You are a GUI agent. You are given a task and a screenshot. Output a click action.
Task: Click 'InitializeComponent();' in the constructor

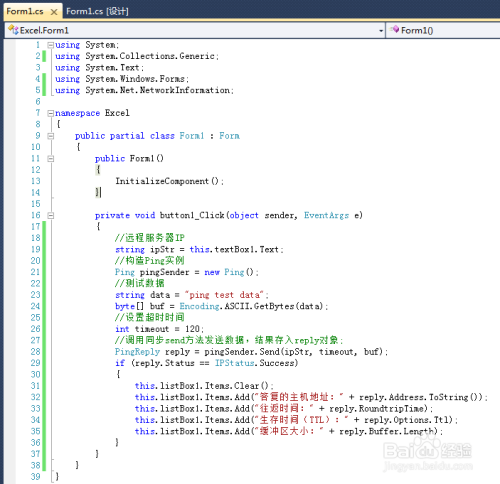[x=170, y=181]
